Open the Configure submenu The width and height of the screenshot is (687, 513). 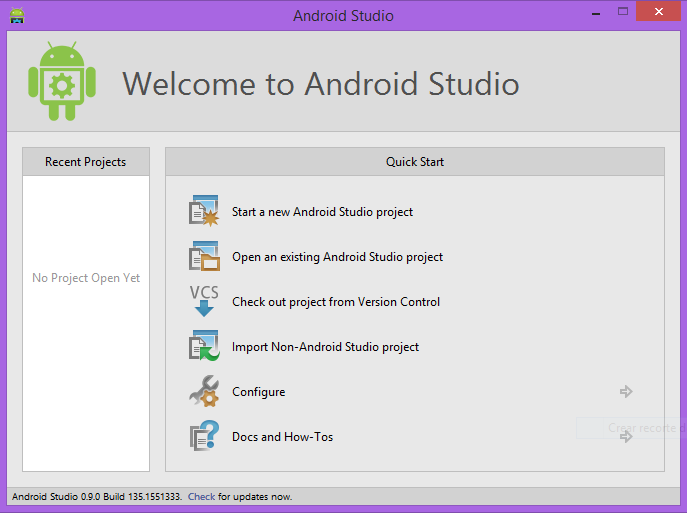pos(259,392)
